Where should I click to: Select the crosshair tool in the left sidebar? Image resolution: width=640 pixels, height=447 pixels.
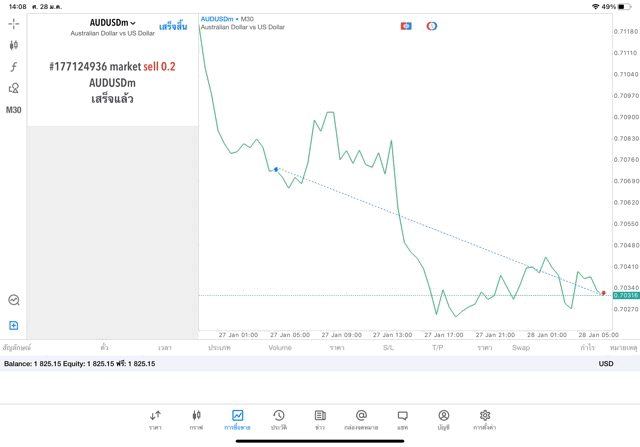[x=14, y=23]
